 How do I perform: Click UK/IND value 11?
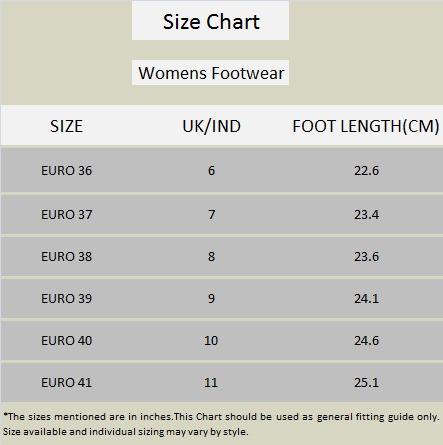(x=211, y=382)
